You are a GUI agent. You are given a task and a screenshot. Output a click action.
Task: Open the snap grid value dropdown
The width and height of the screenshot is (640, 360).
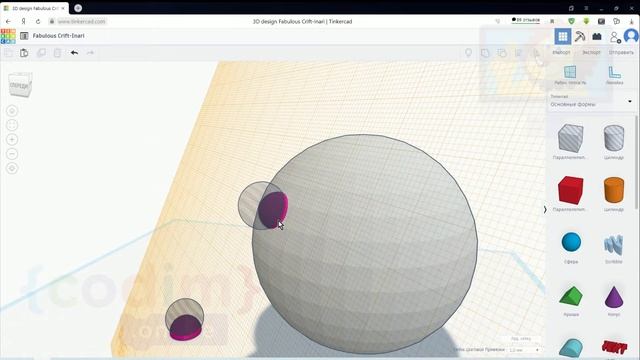tap(524, 350)
